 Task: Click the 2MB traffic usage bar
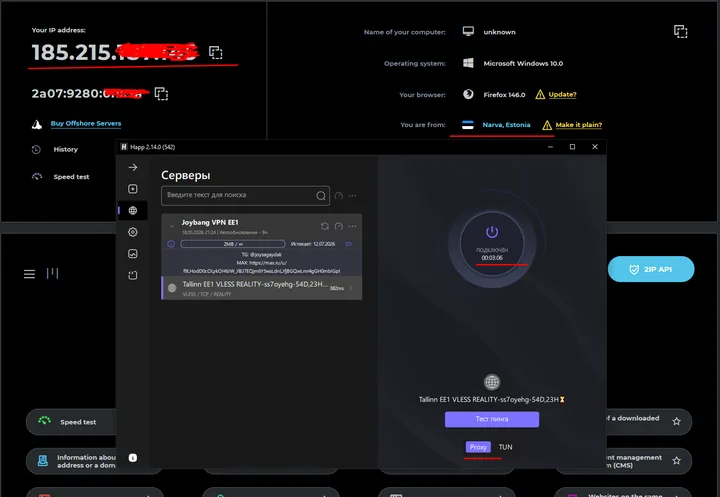click(x=233, y=244)
